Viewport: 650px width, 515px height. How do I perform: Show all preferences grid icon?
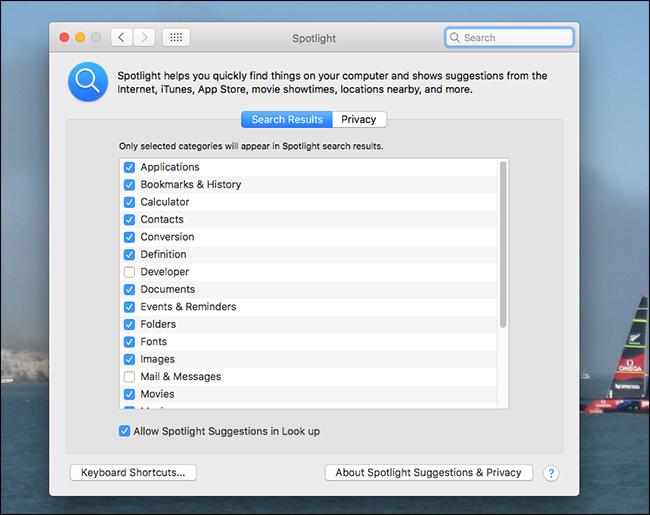[x=176, y=38]
